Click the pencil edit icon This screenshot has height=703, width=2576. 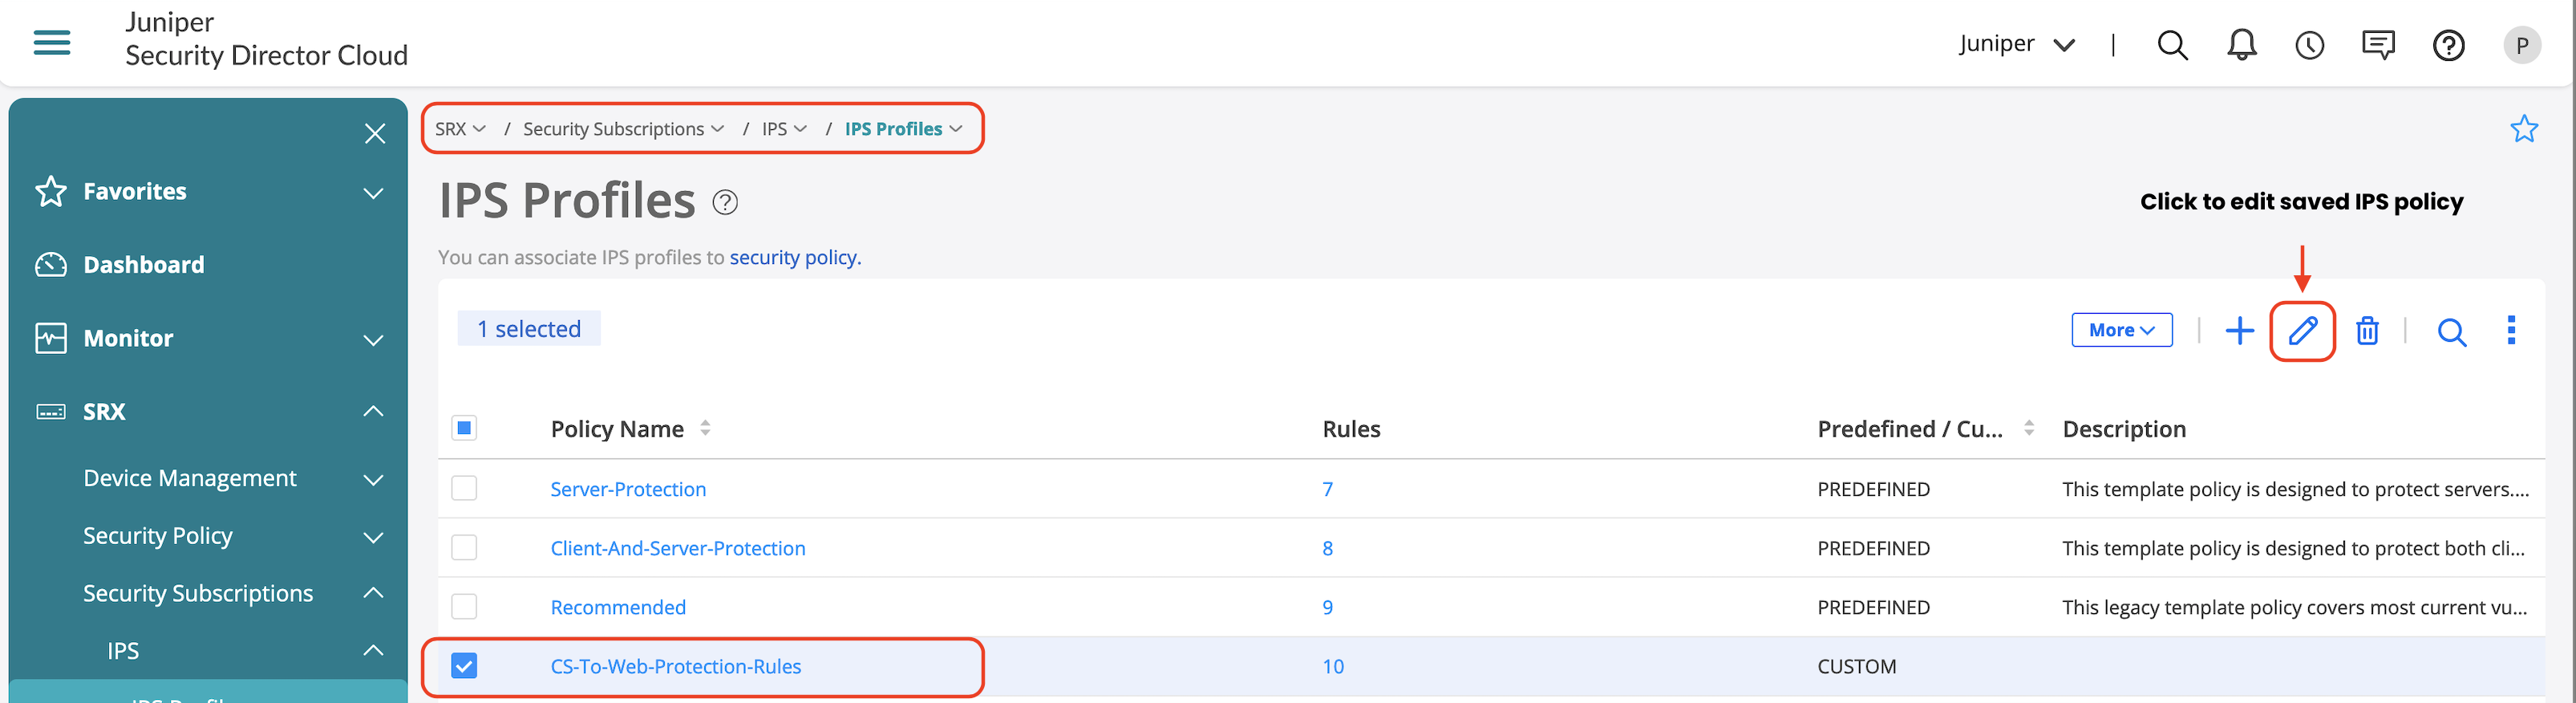click(x=2302, y=331)
